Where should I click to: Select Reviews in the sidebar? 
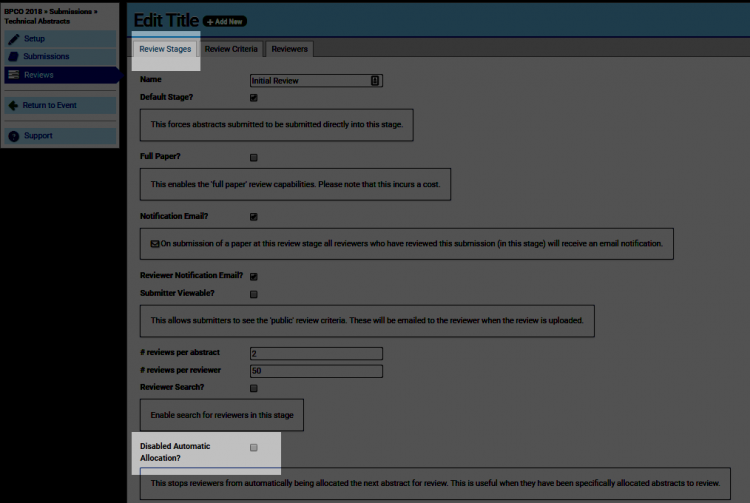60,75
